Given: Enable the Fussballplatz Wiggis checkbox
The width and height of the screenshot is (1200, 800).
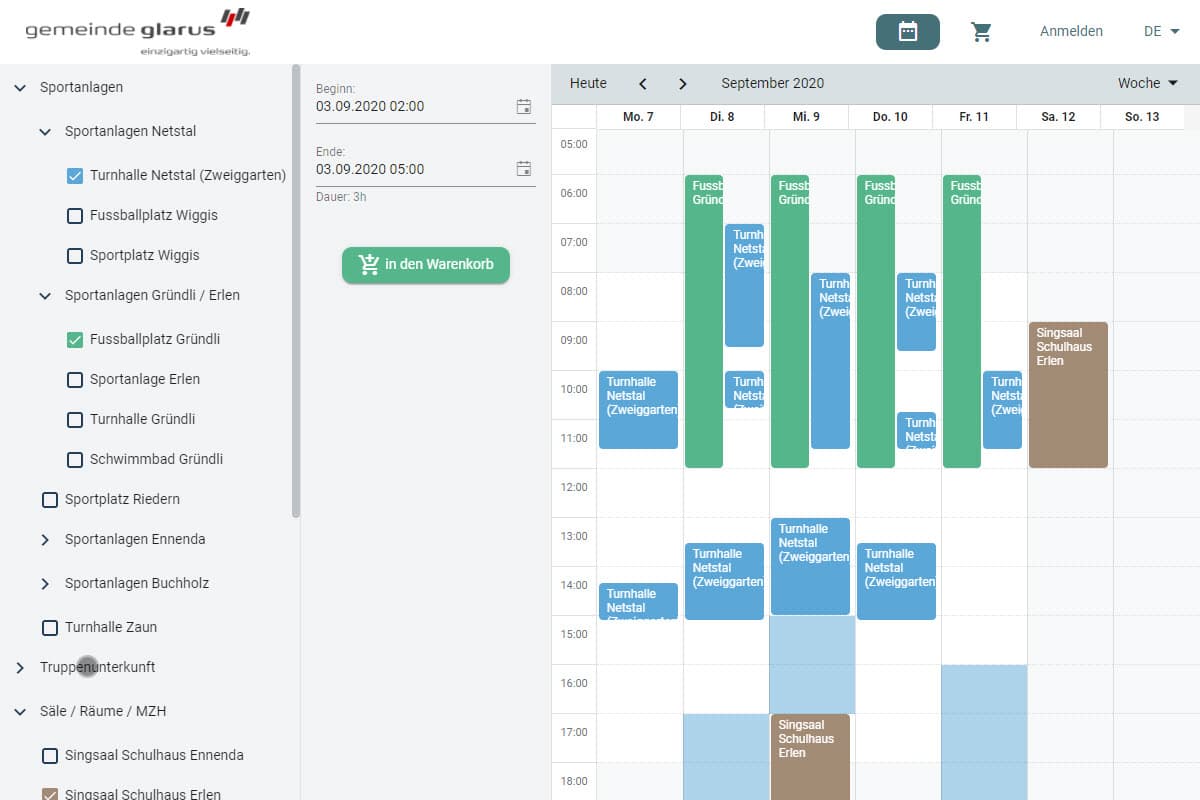Looking at the screenshot, I should (x=75, y=216).
